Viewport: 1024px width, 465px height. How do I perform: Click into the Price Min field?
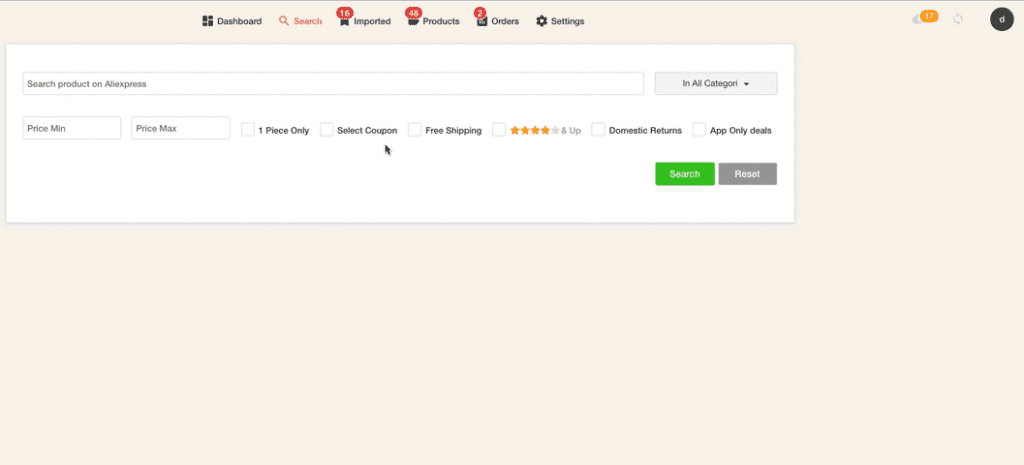point(72,128)
